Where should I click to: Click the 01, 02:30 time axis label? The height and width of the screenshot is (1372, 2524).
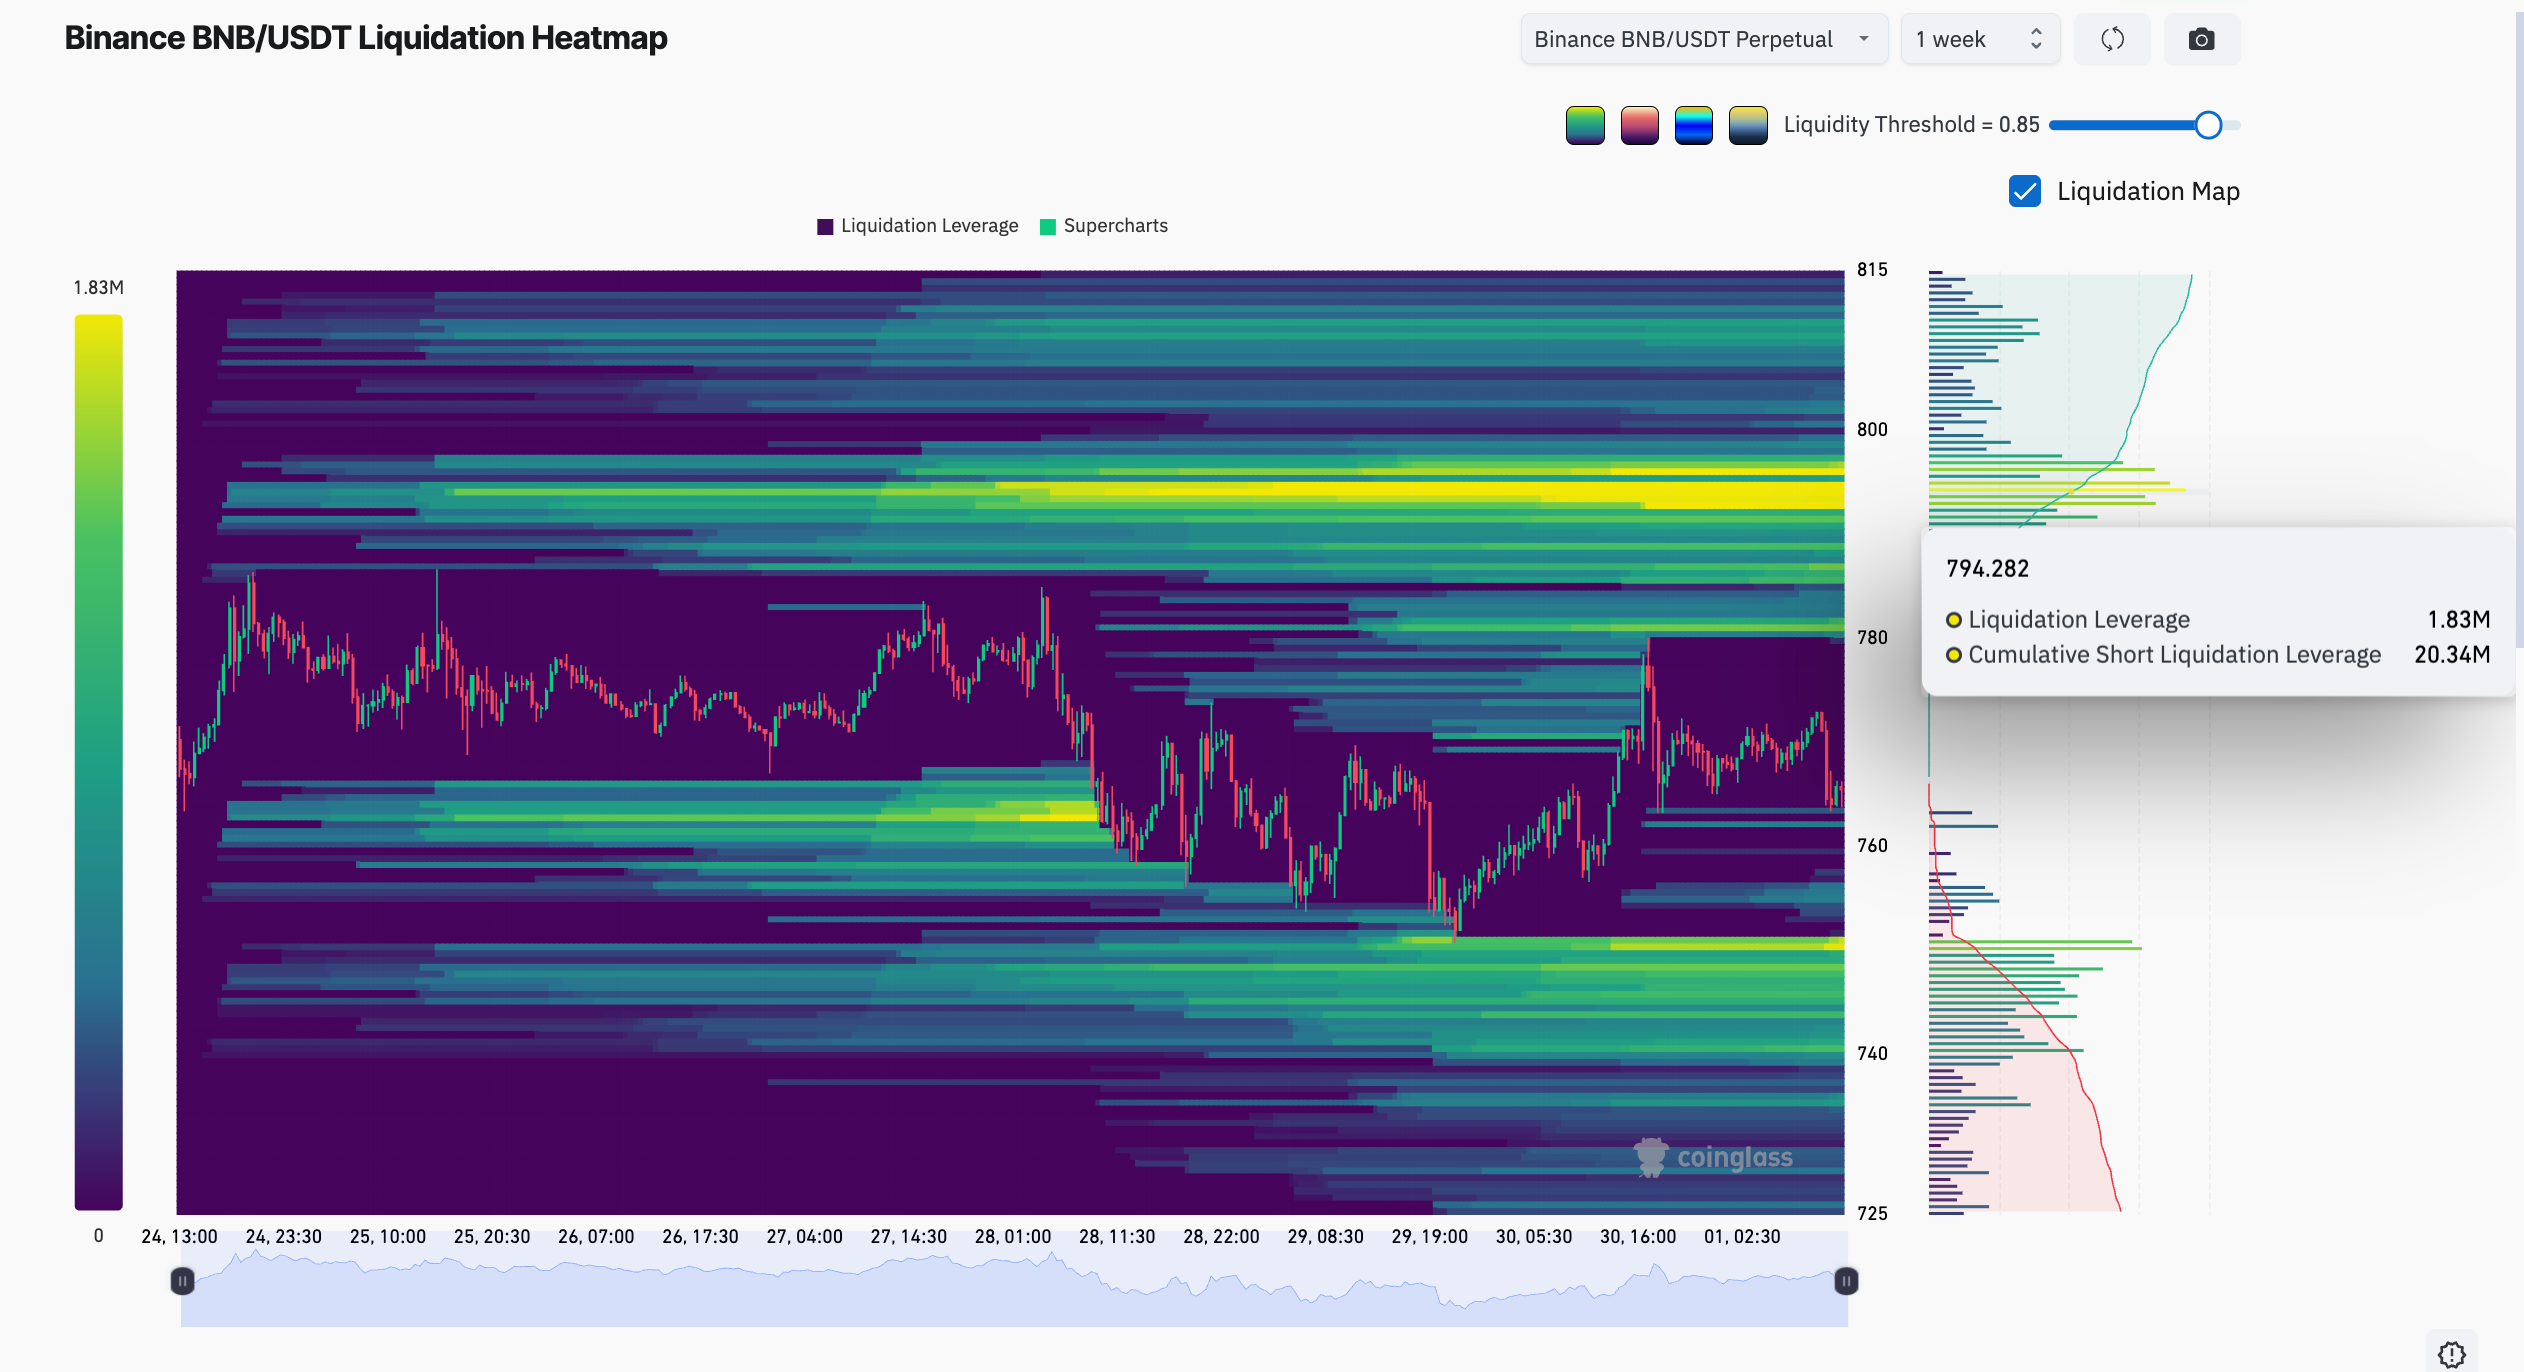pos(1742,1237)
